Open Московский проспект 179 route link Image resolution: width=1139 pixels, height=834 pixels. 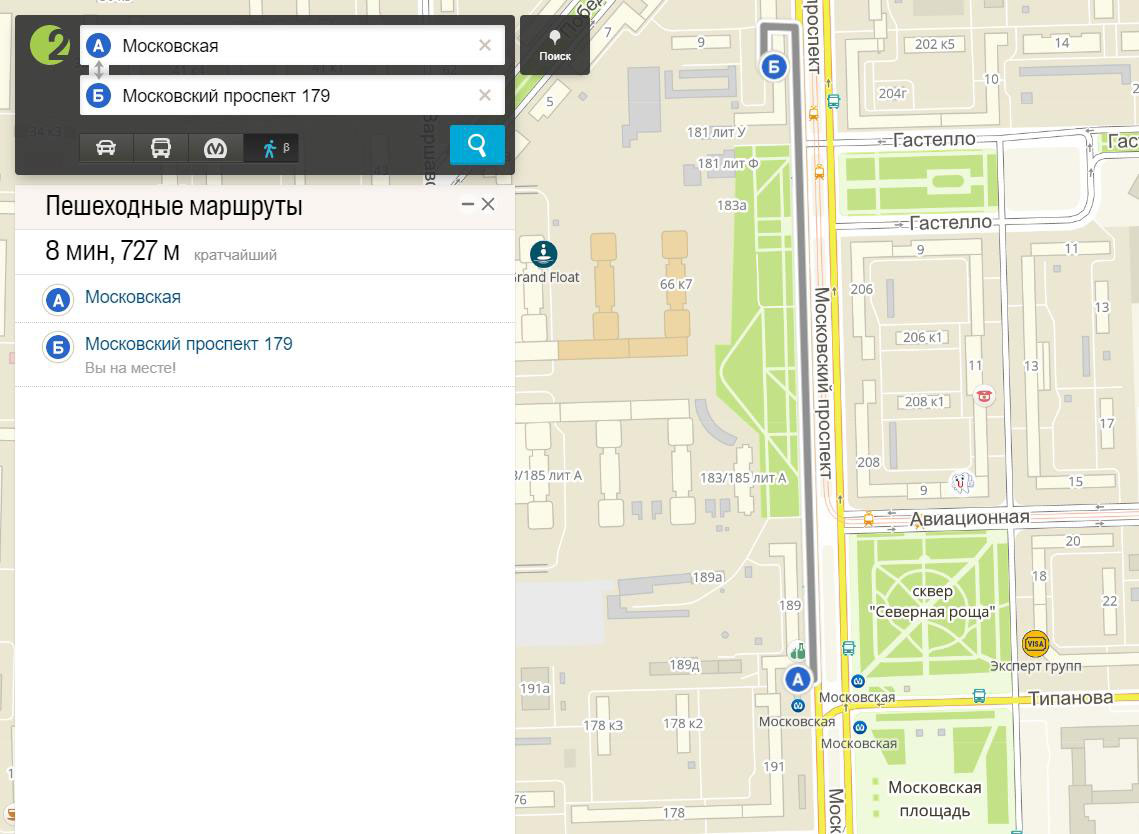pos(188,344)
